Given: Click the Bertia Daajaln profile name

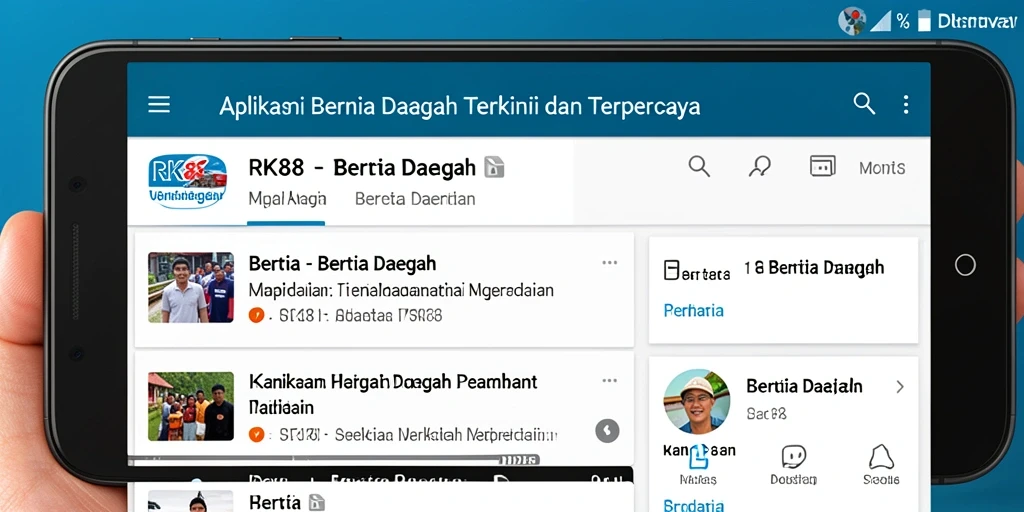Looking at the screenshot, I should pos(805,386).
